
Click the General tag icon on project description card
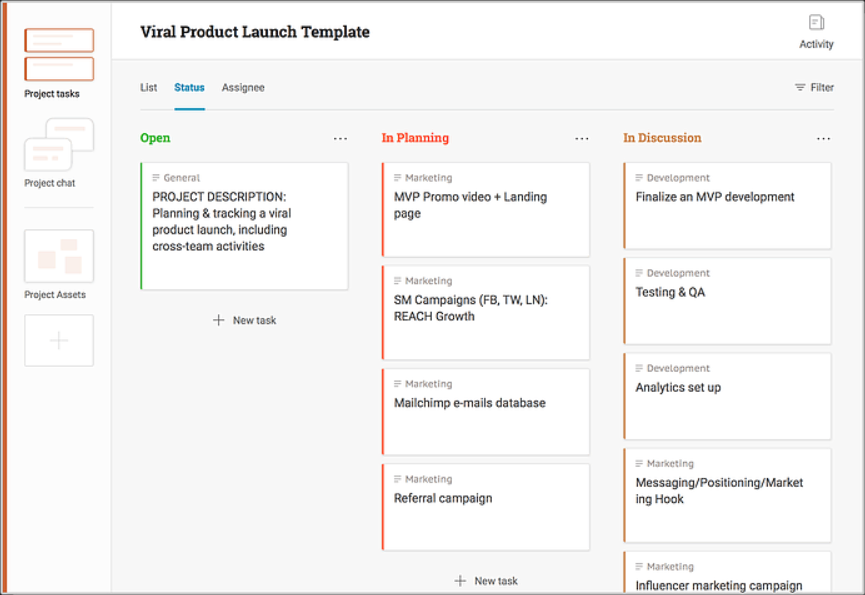pyautogui.click(x=156, y=178)
